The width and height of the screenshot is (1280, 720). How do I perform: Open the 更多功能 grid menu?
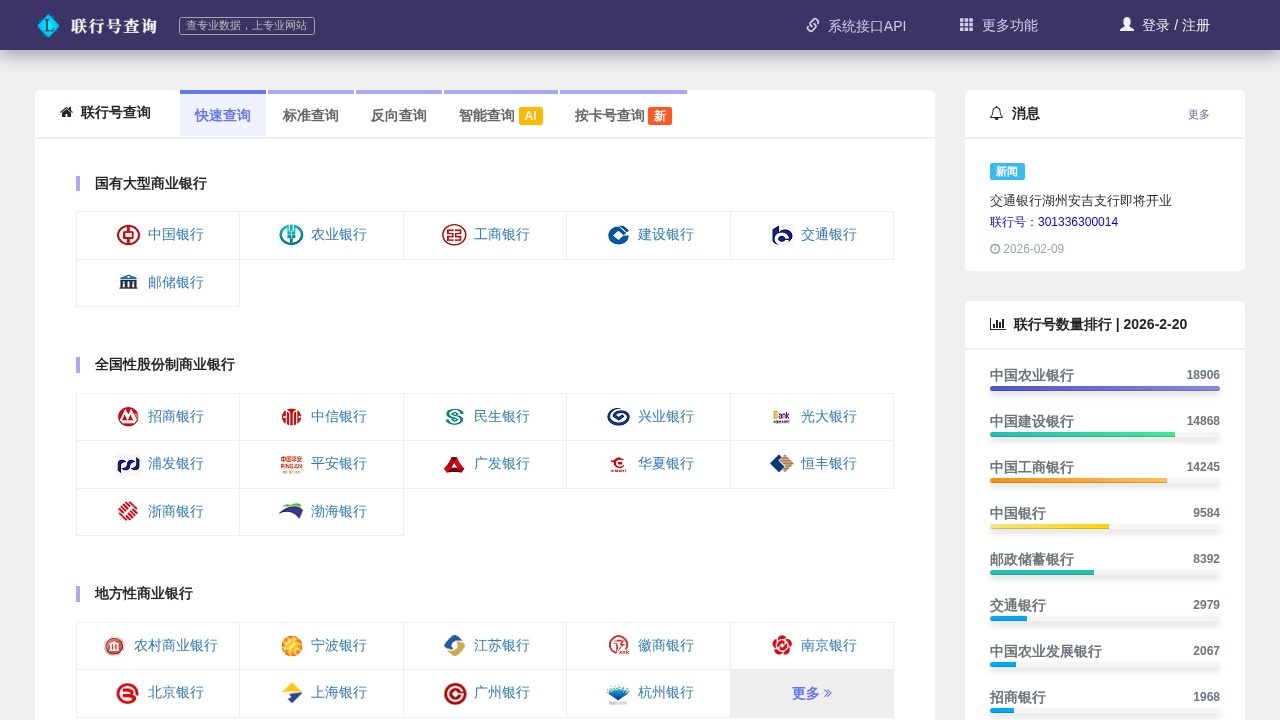point(998,26)
